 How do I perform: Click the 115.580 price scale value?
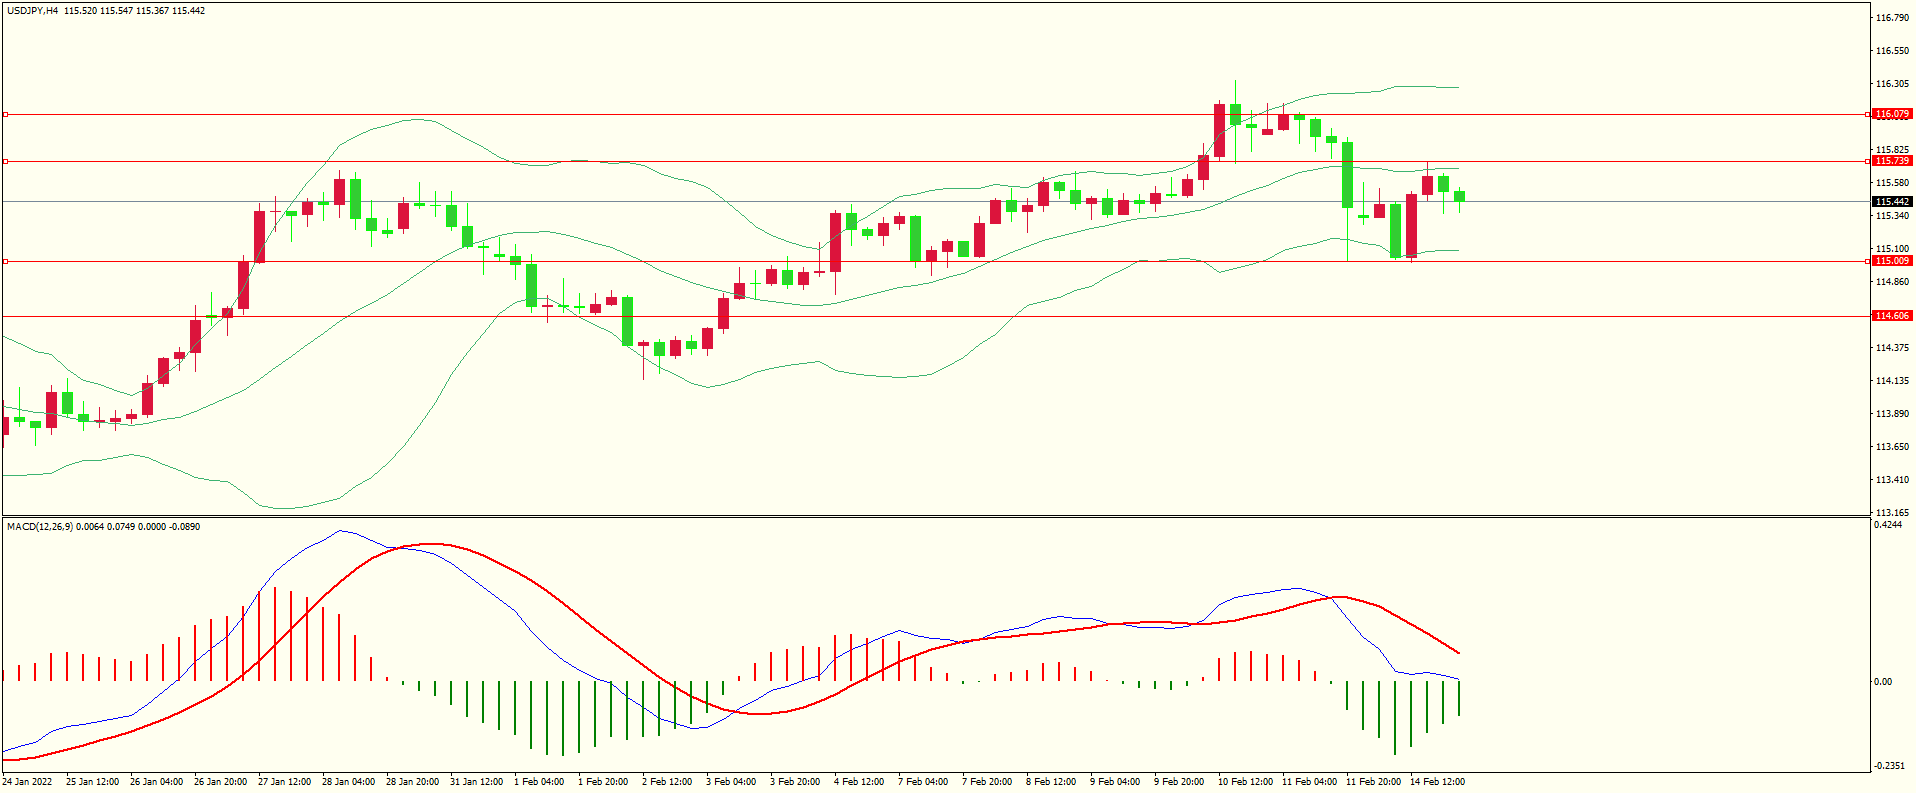click(x=1893, y=183)
